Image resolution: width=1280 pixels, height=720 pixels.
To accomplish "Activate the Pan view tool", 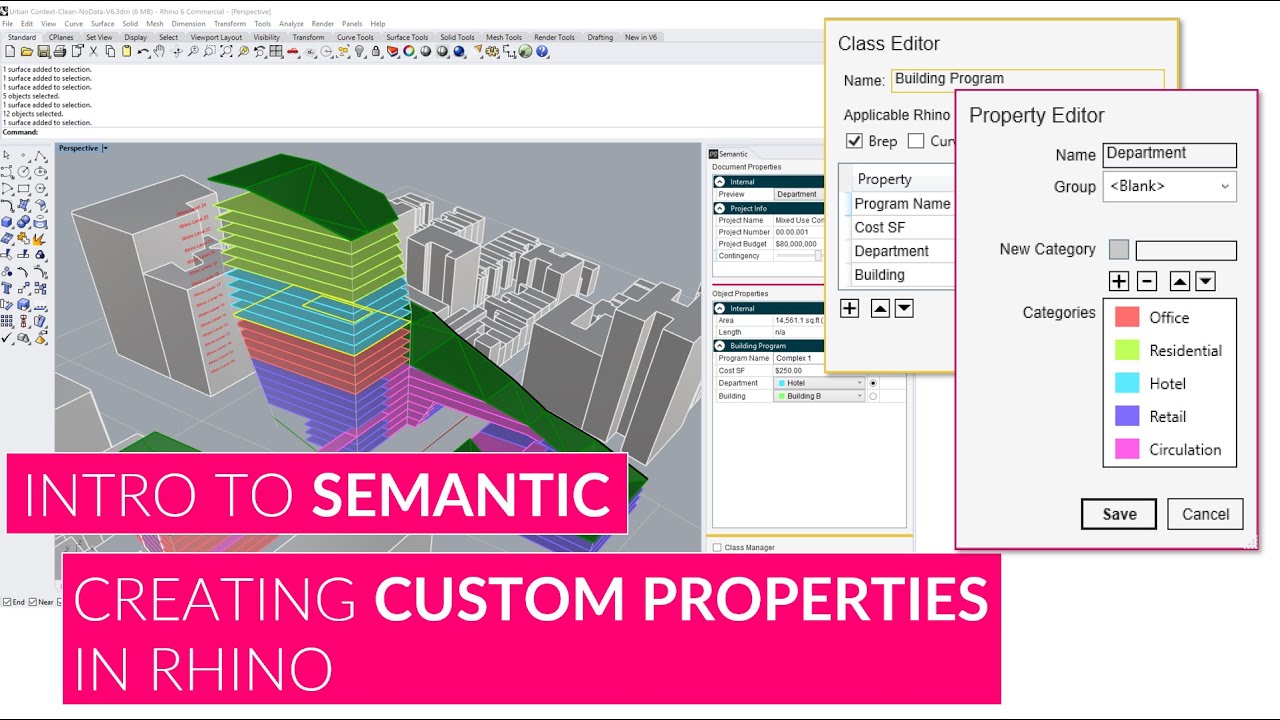I will [x=159, y=51].
